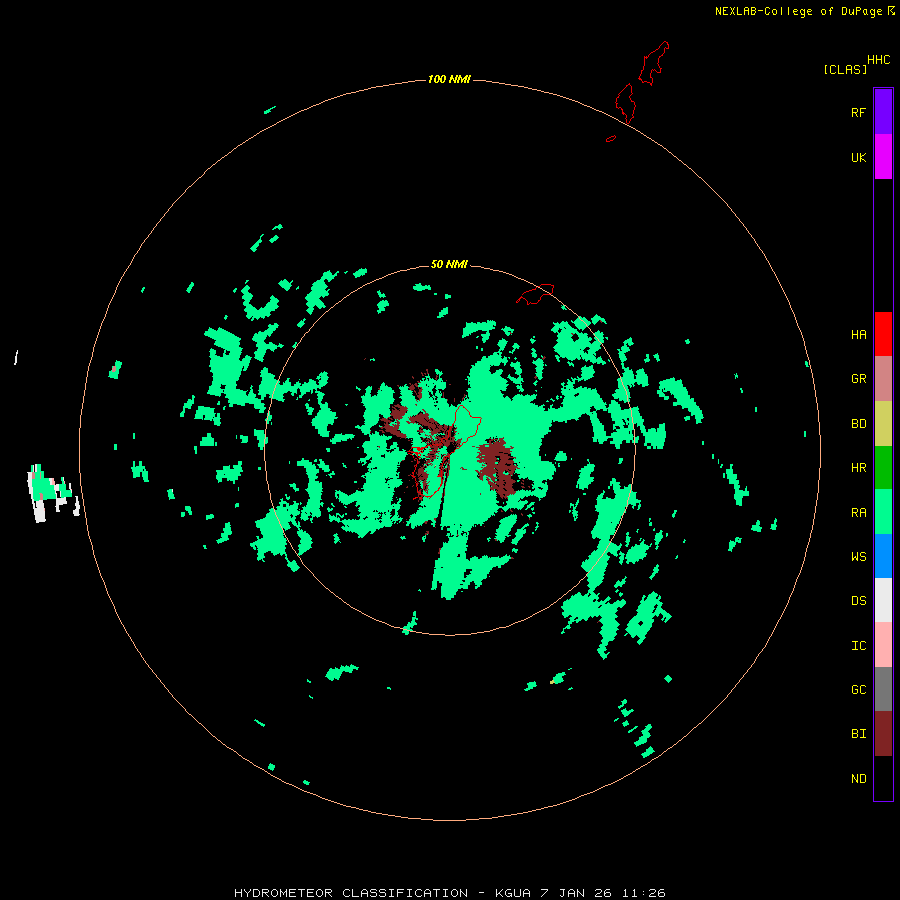Click the HA red legend swatch
This screenshot has height=900, width=900.
tap(883, 334)
